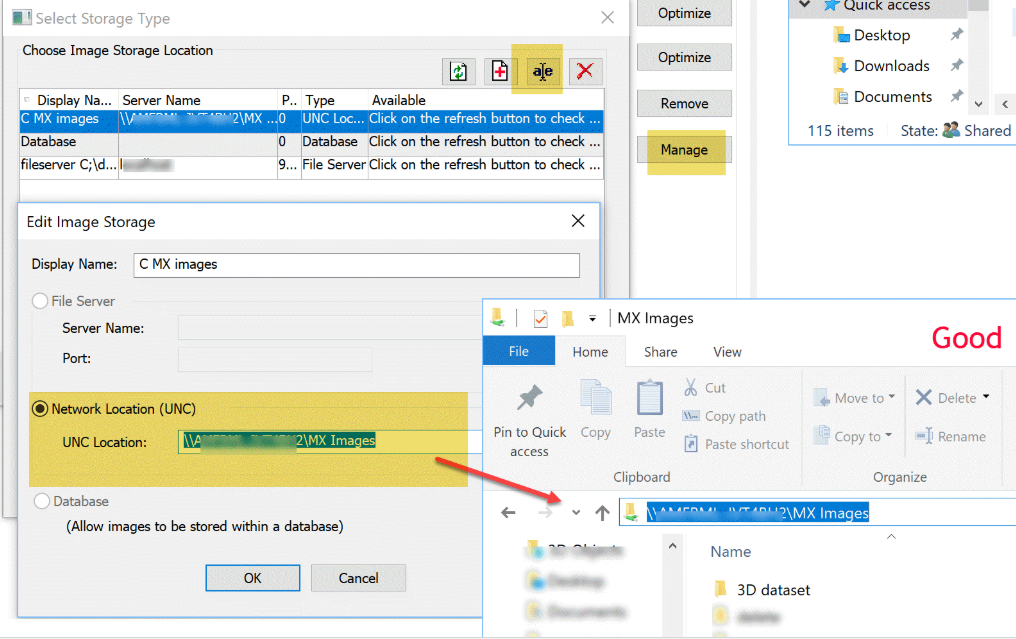
Task: Add a new image storage location
Action: [x=500, y=71]
